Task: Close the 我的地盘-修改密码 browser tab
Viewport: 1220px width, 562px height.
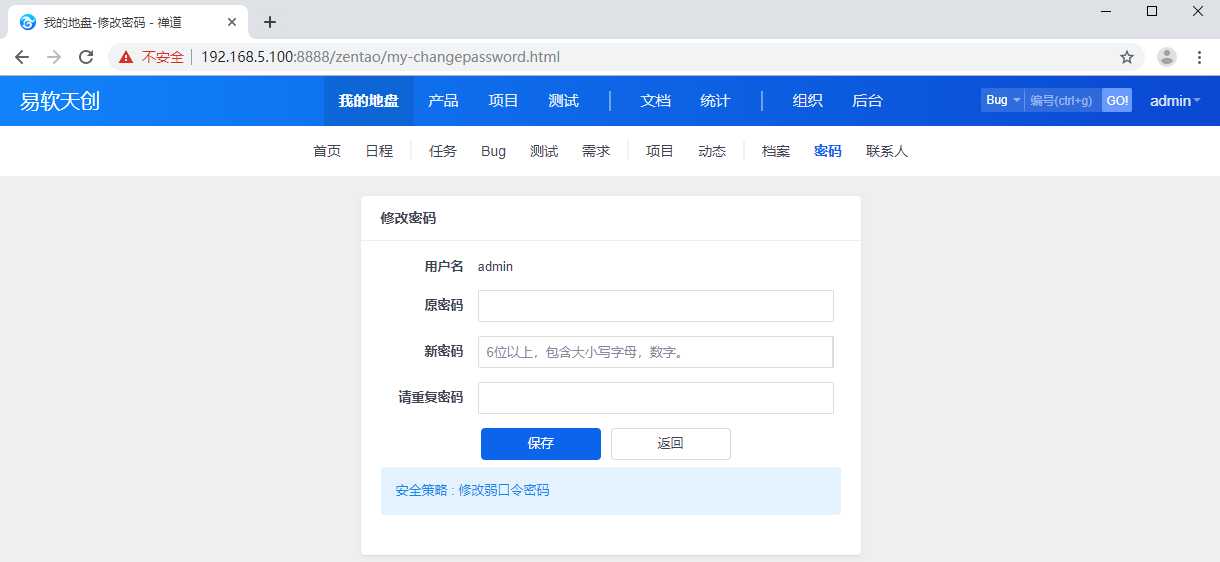Action: click(232, 22)
